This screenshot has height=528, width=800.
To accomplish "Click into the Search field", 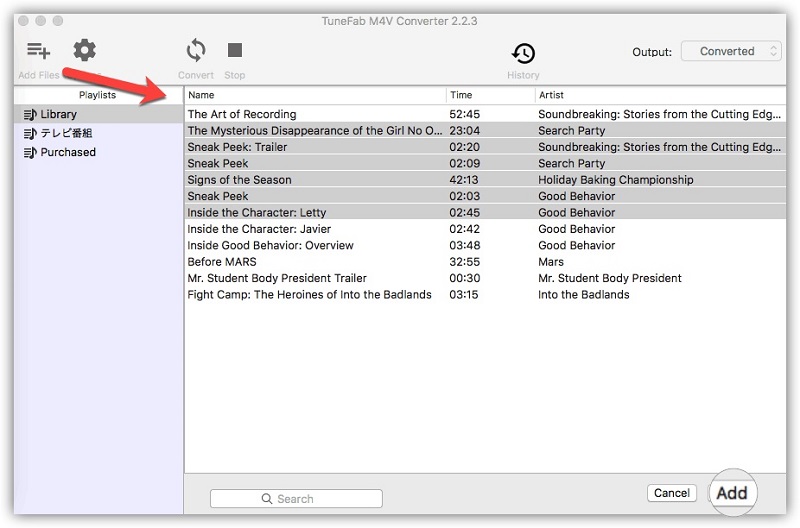I will [x=296, y=498].
